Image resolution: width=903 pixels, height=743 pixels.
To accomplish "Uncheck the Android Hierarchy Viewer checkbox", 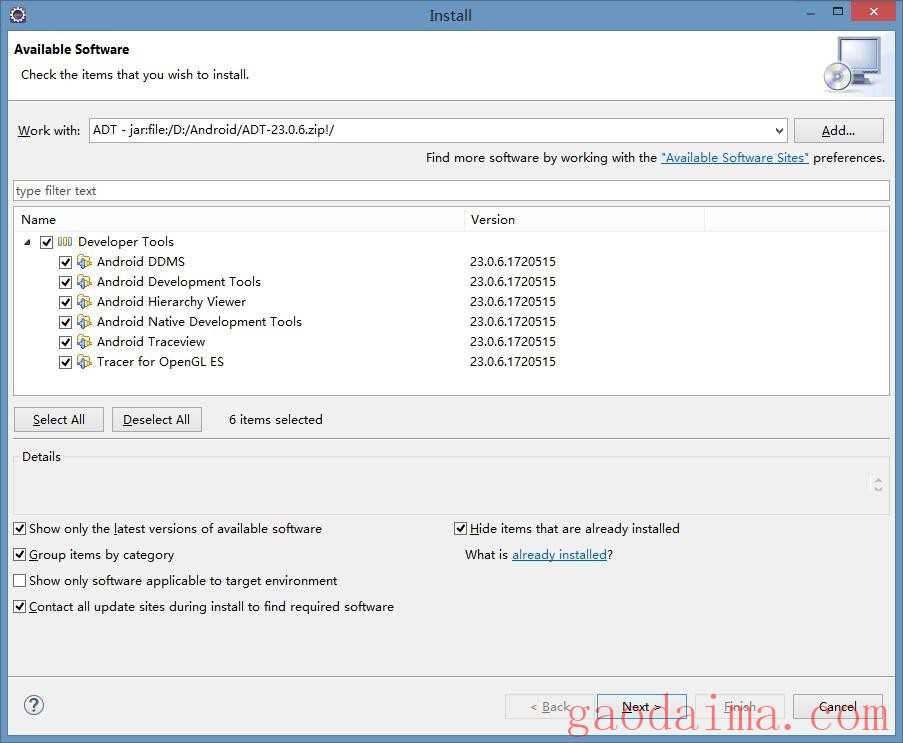I will (66, 302).
